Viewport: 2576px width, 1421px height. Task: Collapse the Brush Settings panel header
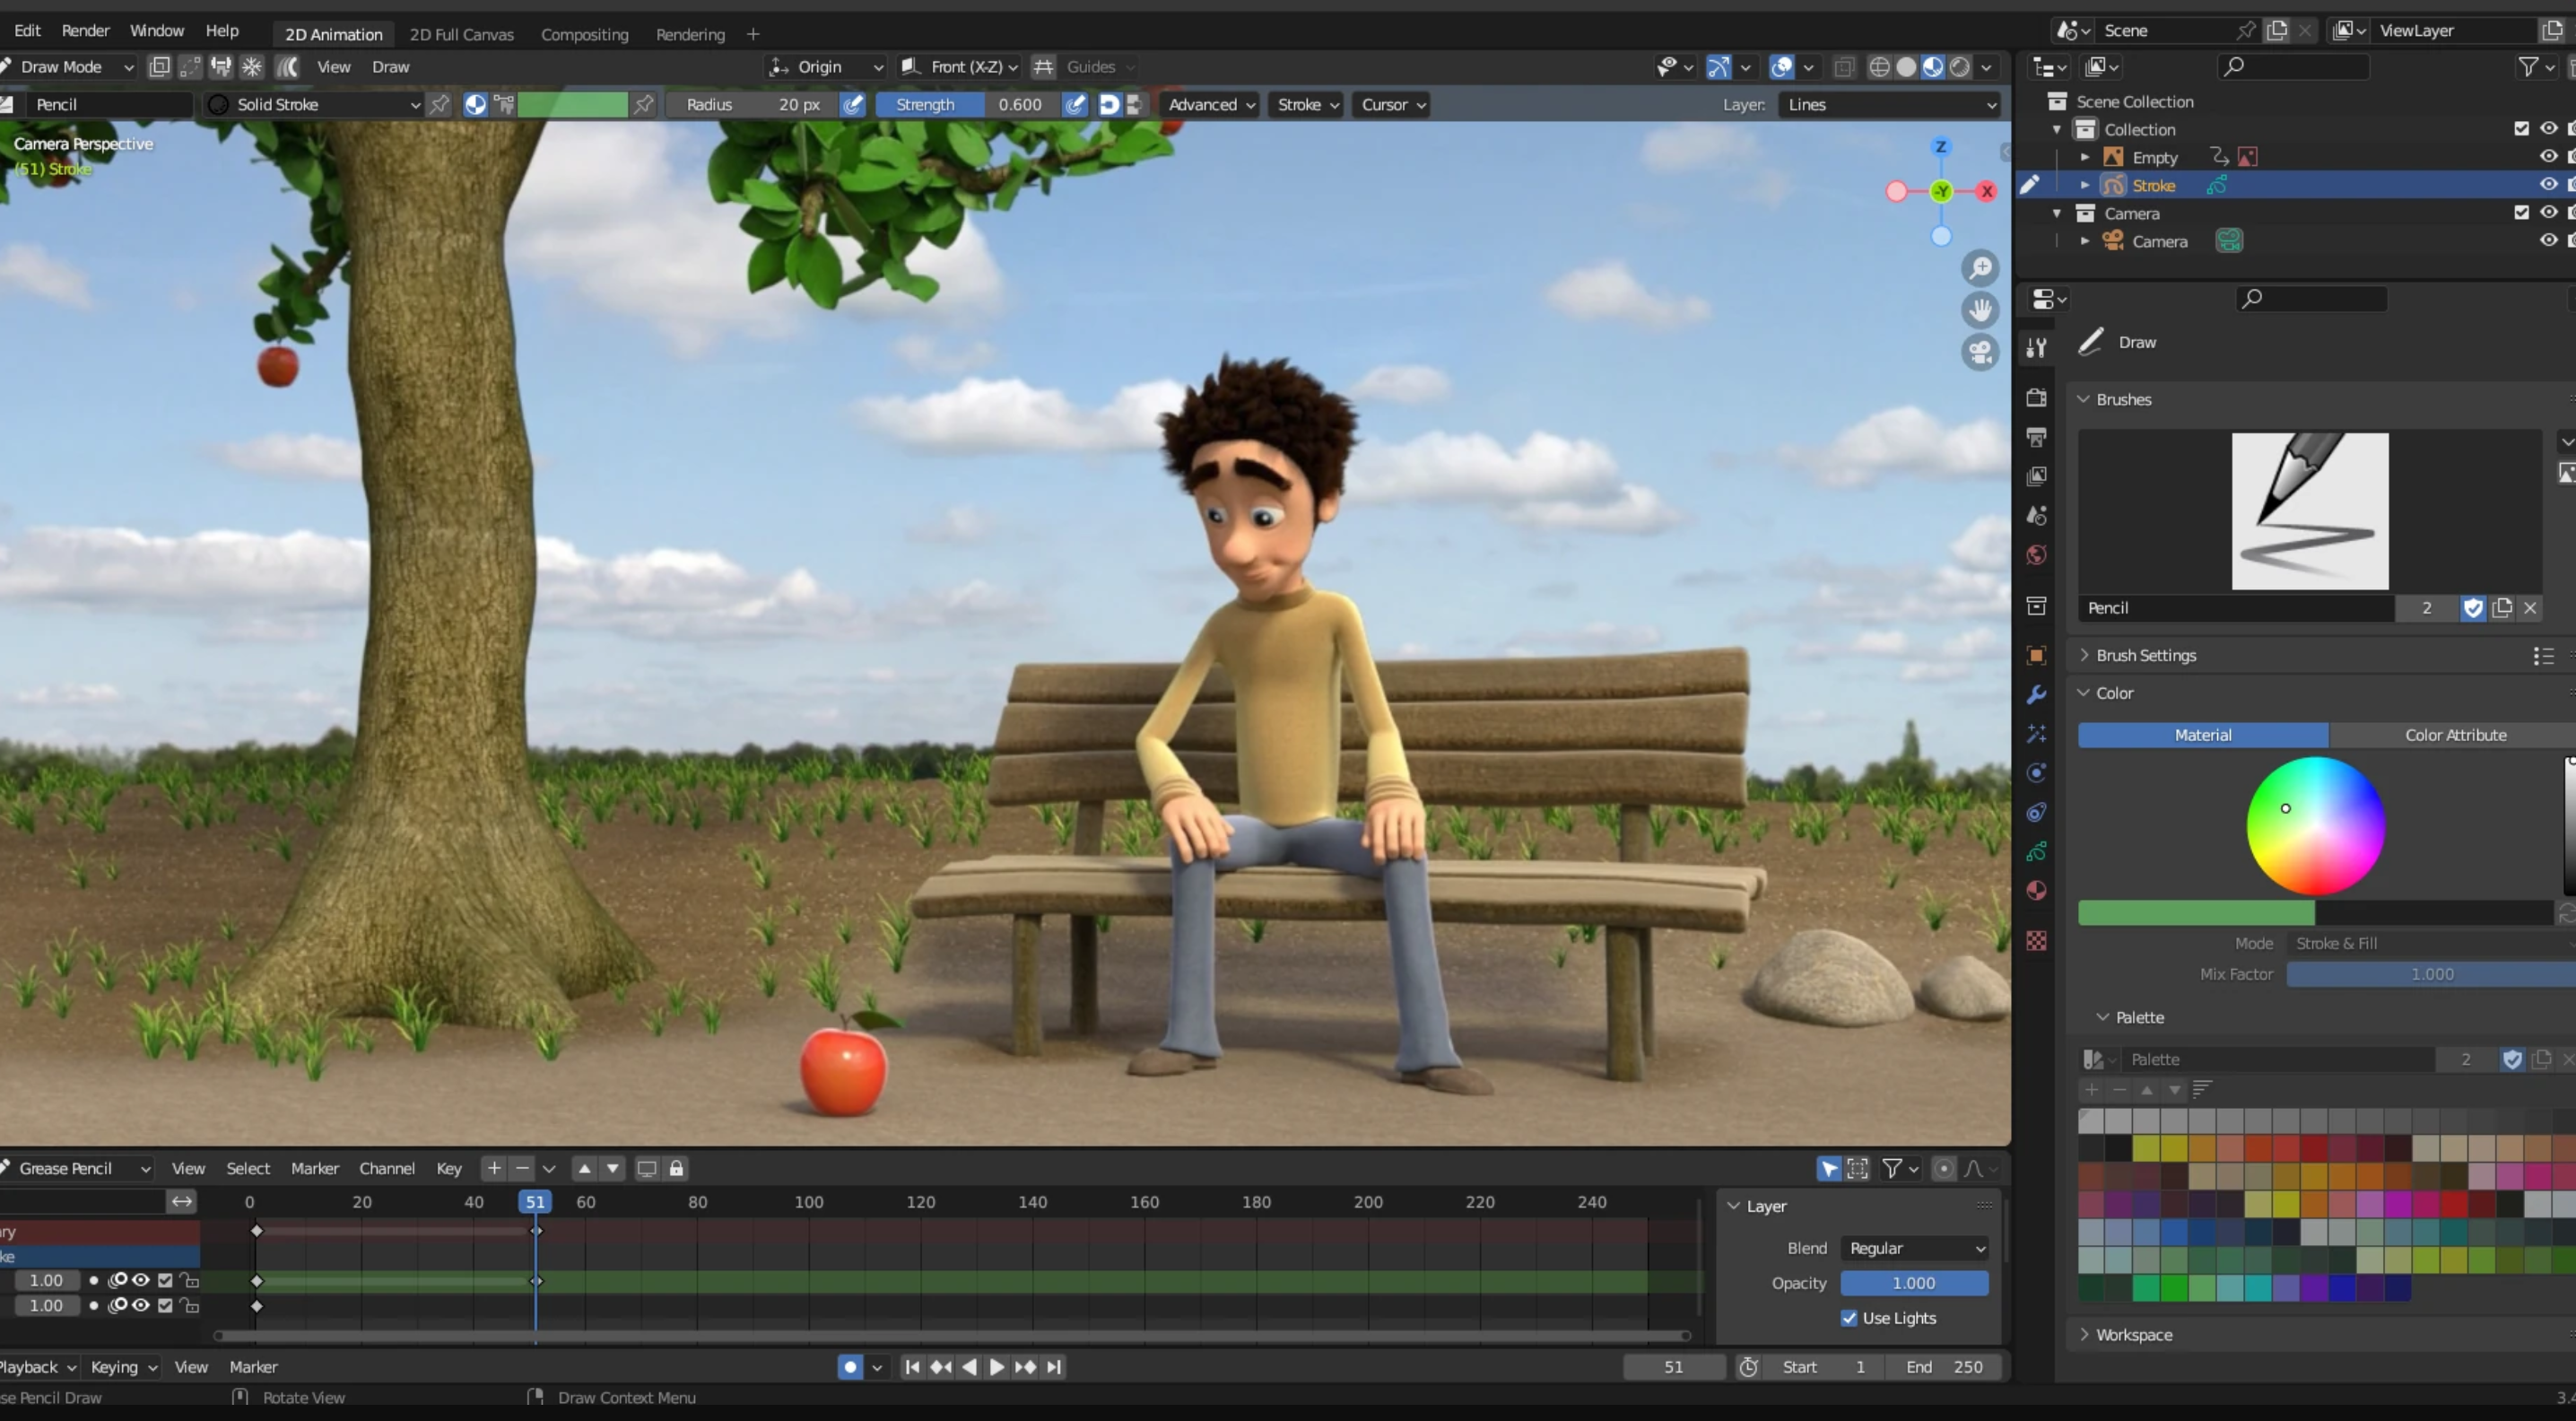click(x=2148, y=655)
